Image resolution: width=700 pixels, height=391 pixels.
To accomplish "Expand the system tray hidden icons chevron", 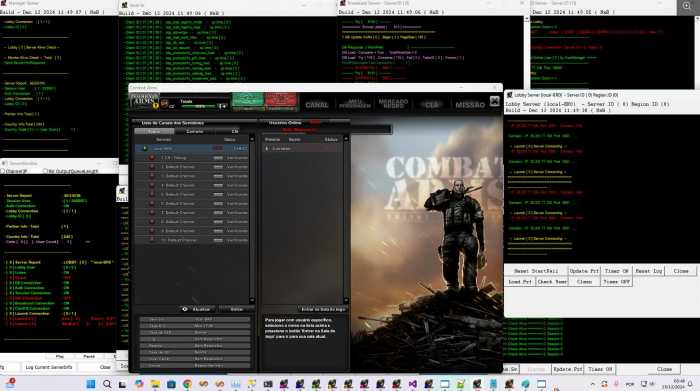I will point(592,384).
